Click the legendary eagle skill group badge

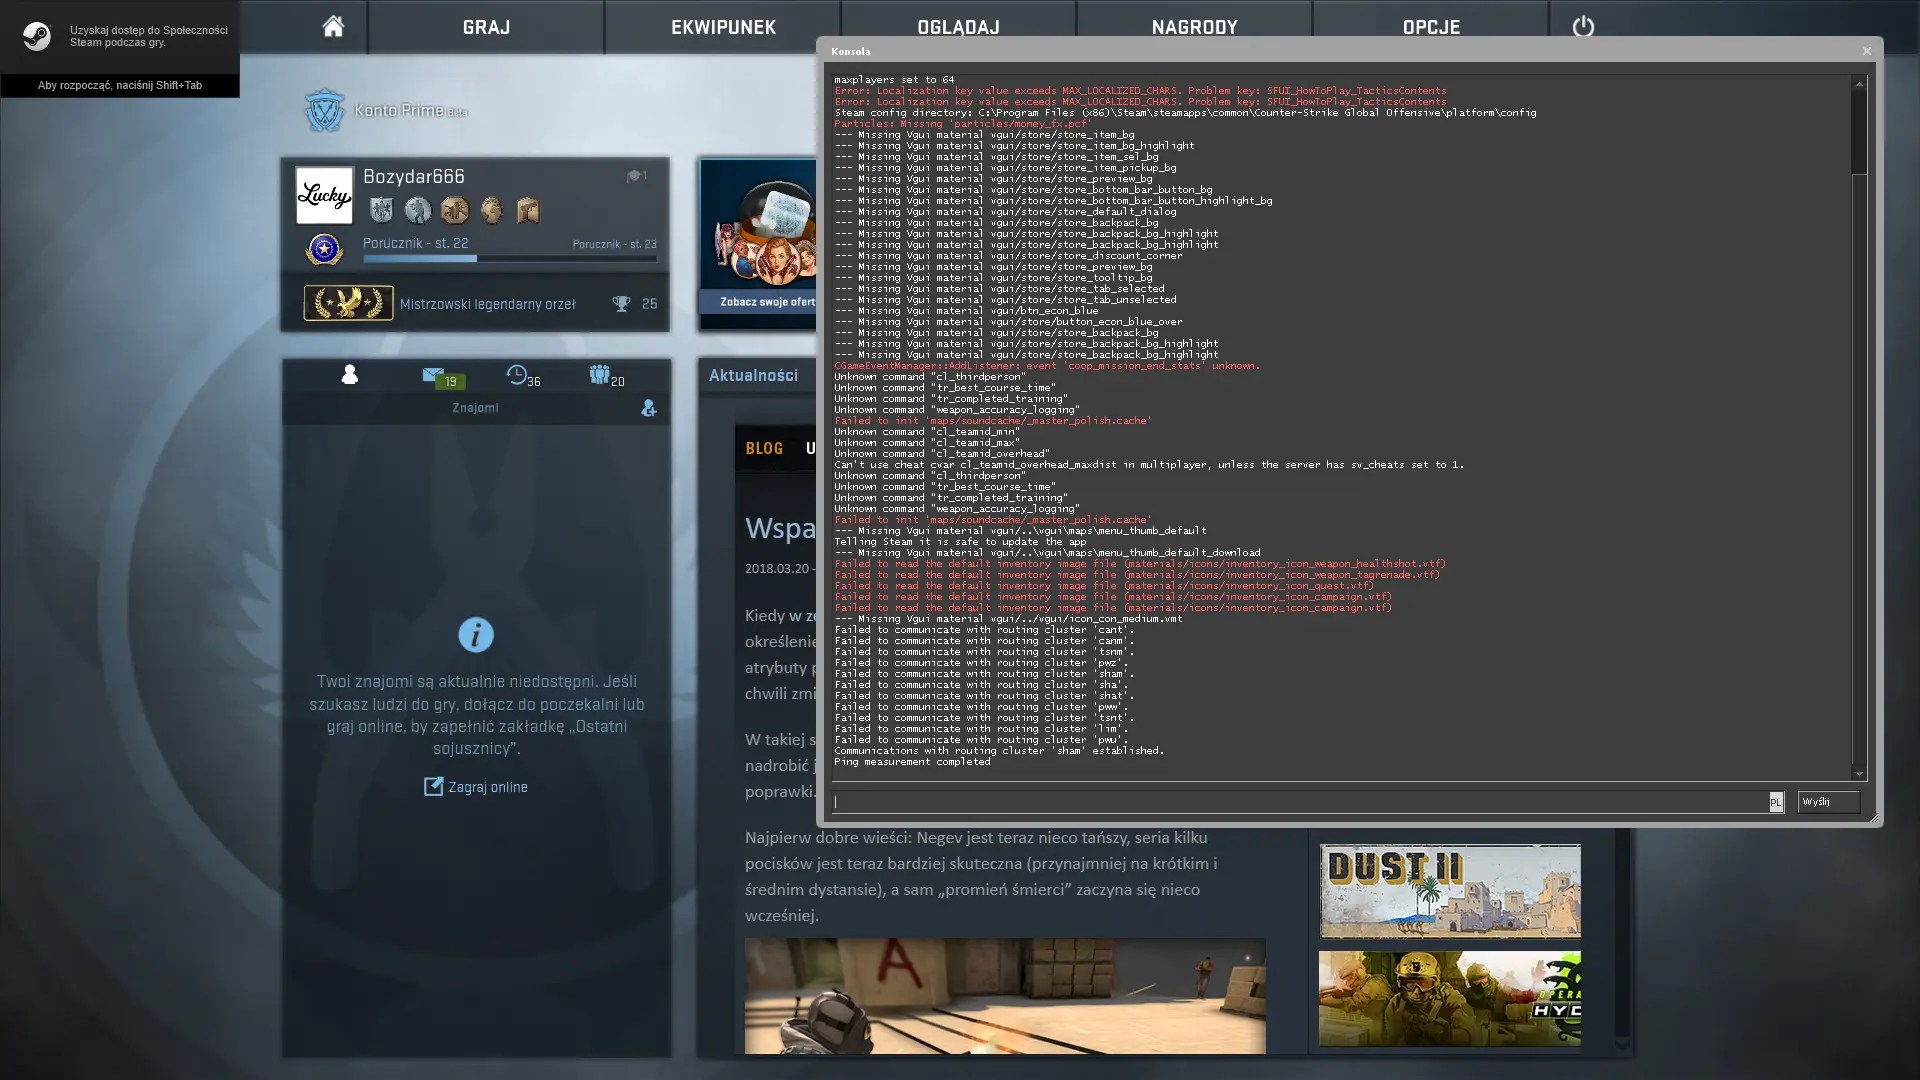point(348,303)
